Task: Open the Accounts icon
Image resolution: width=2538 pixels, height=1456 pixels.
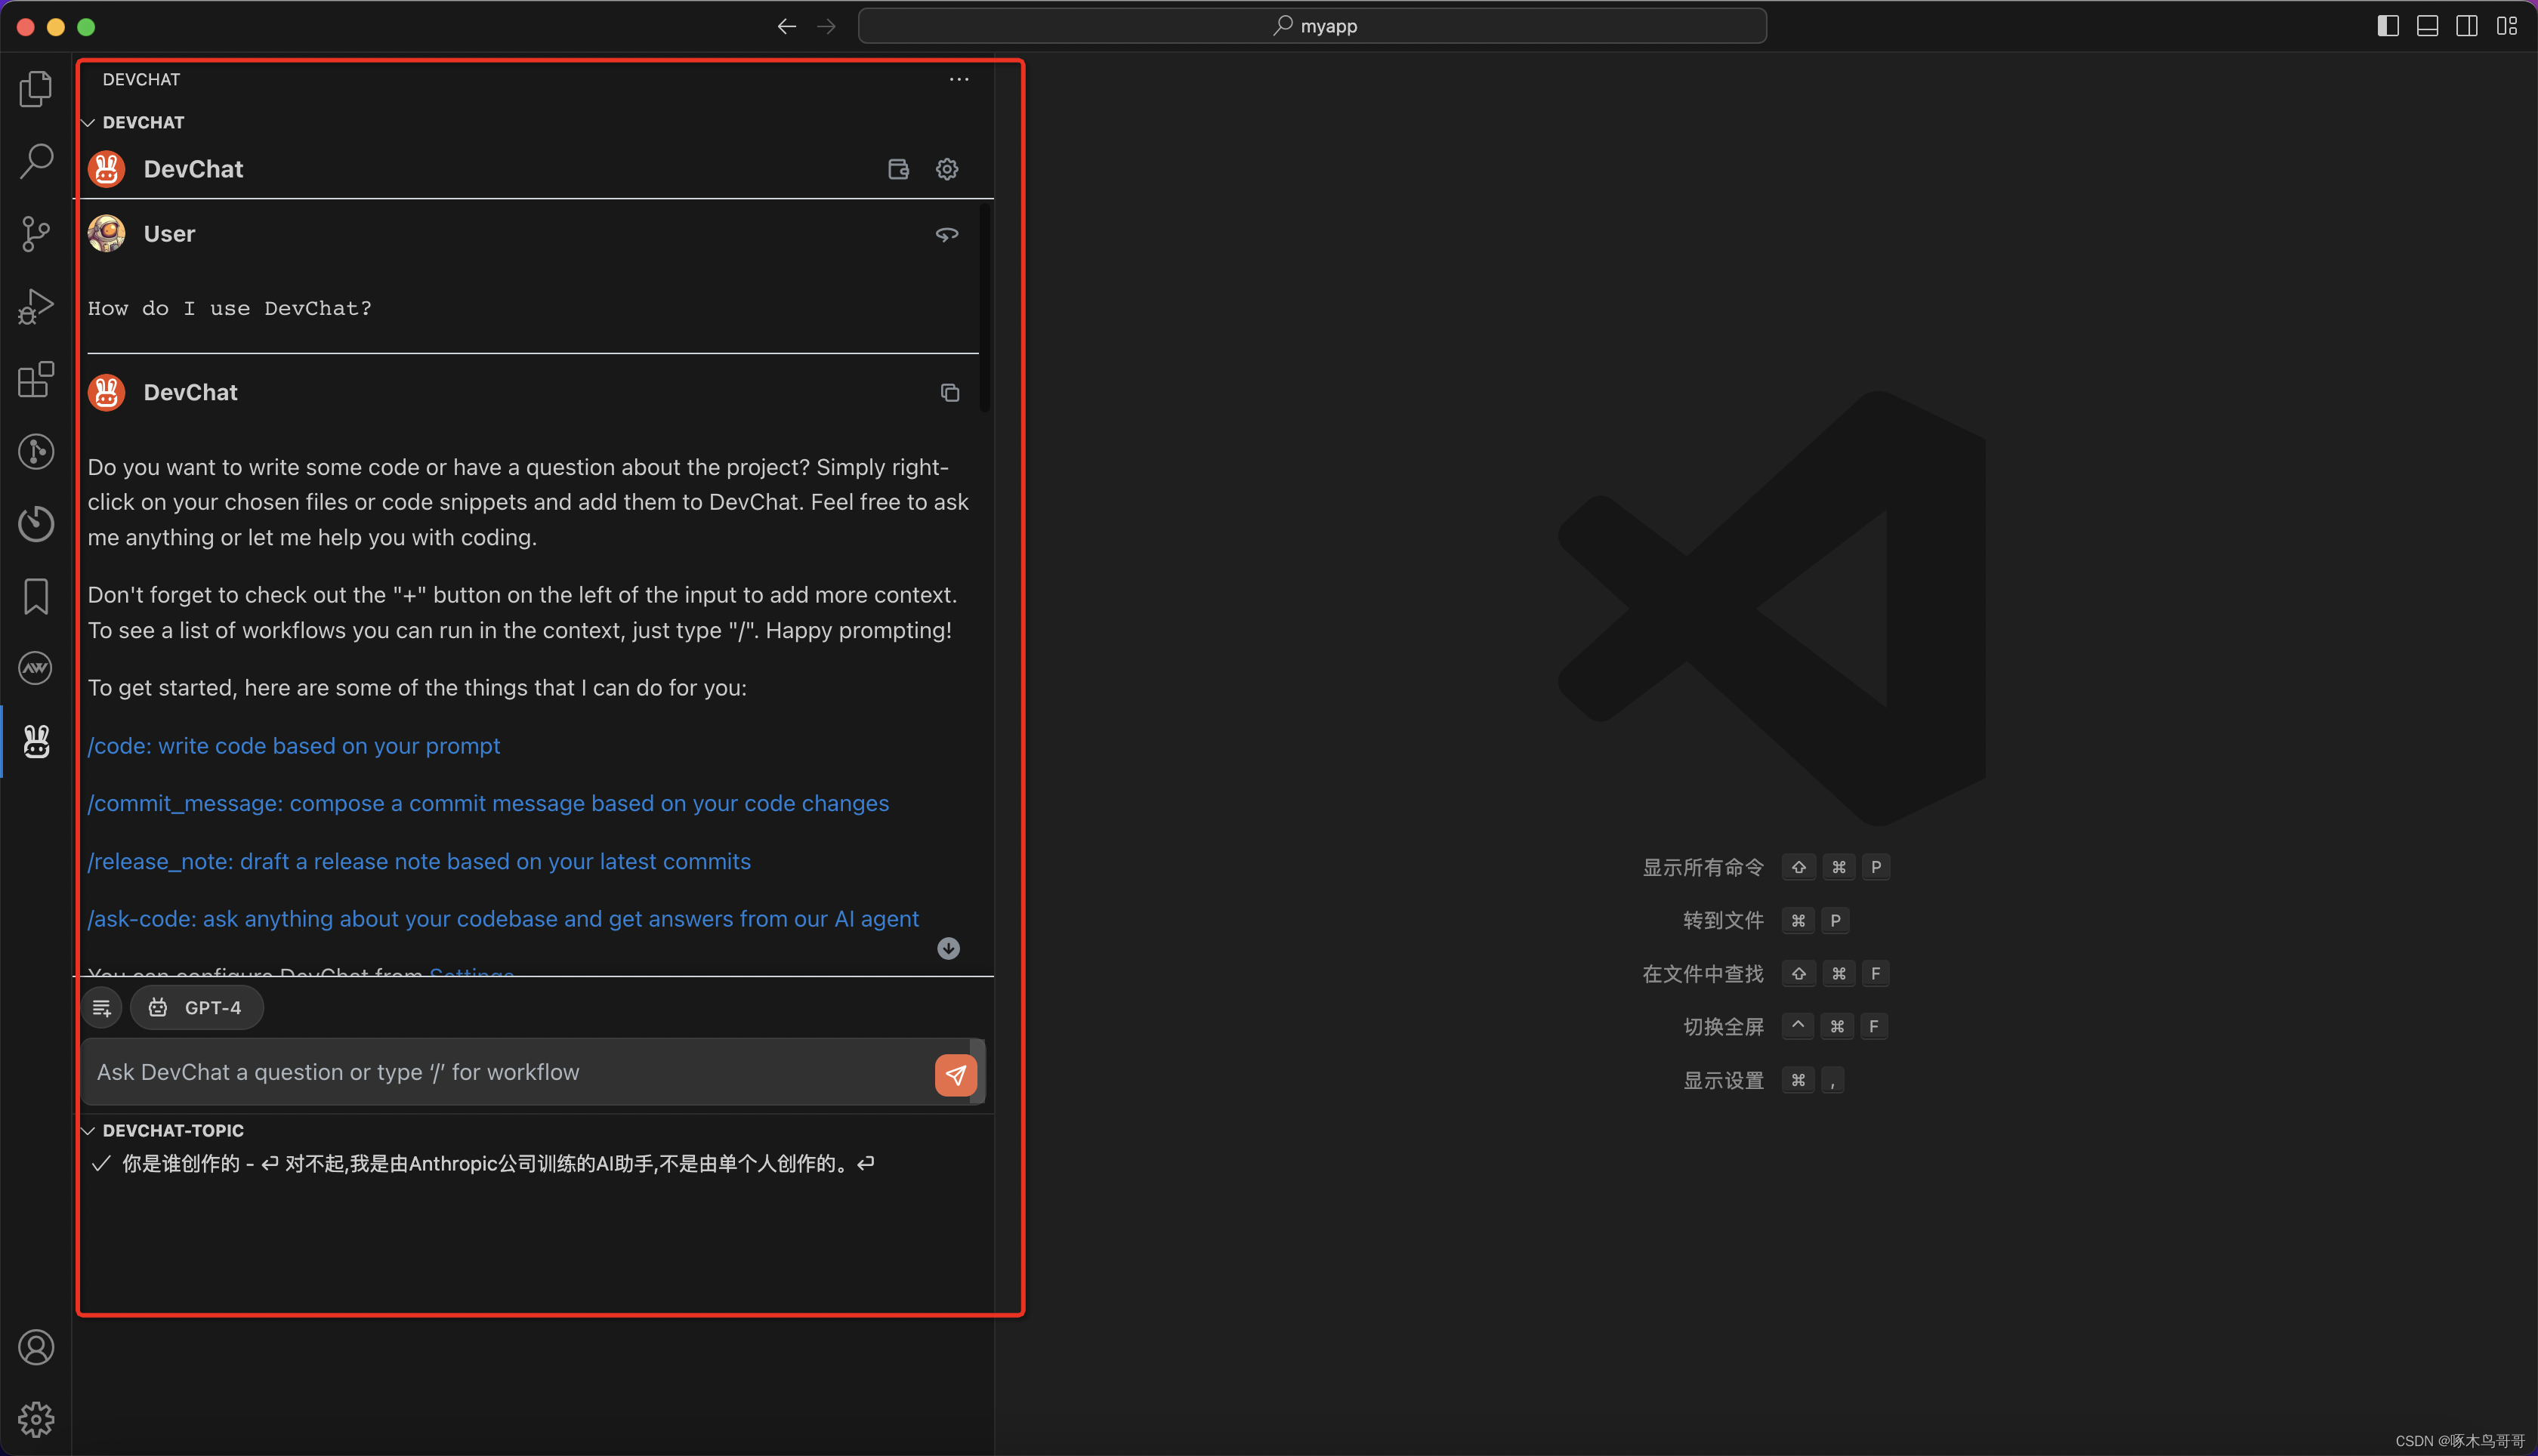Action: click(36, 1347)
